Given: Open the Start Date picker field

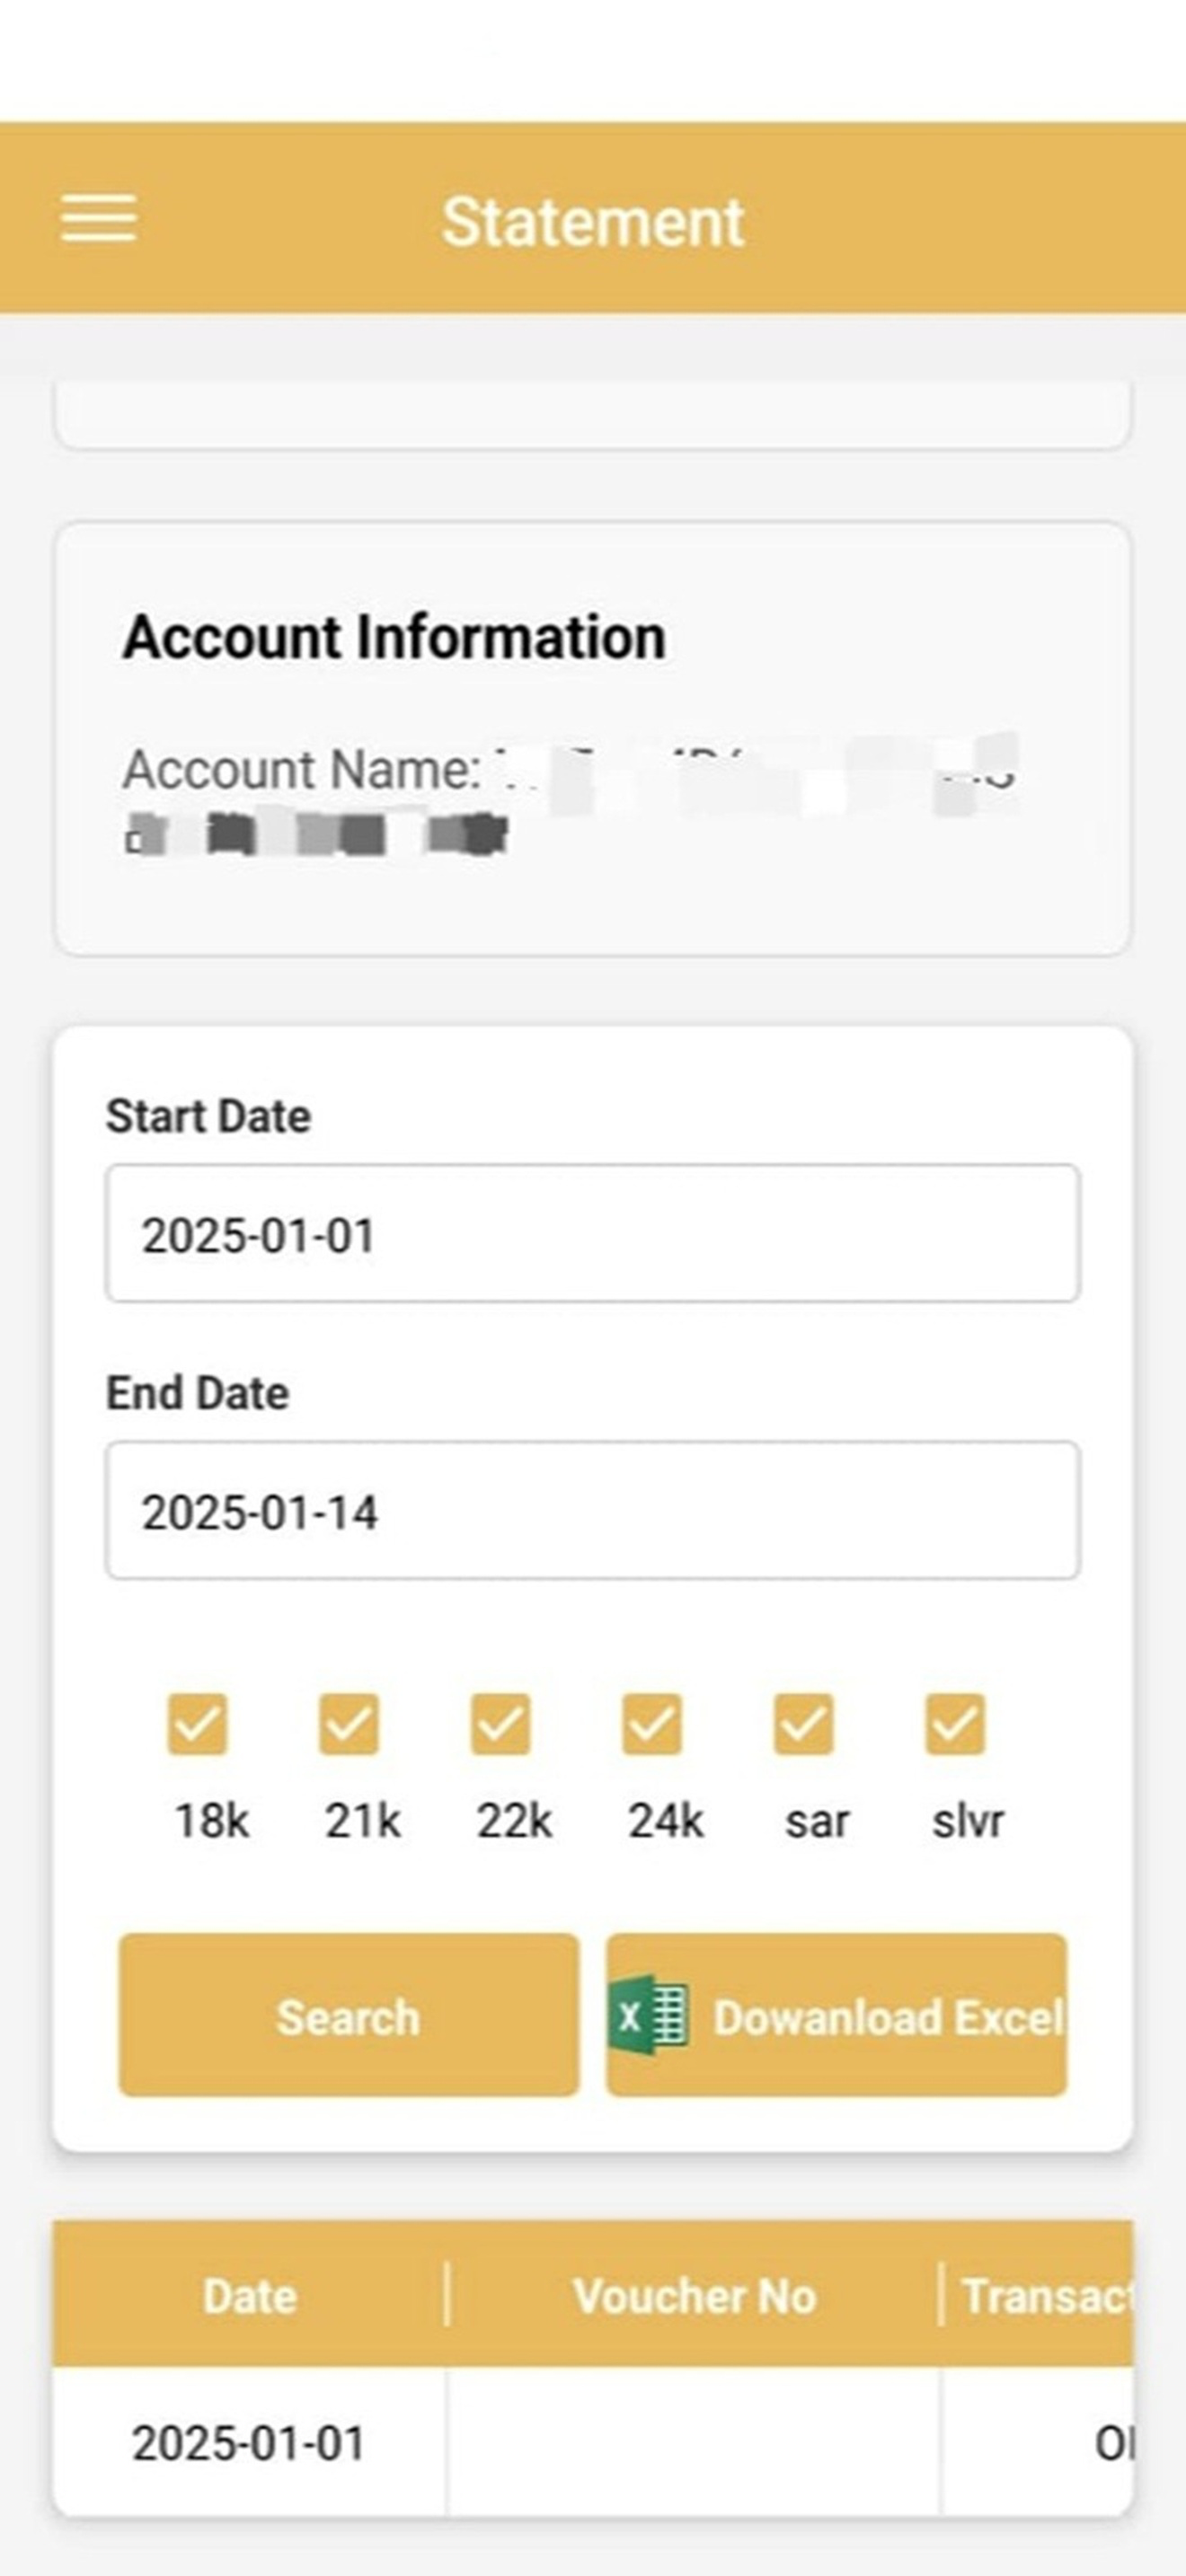Looking at the screenshot, I should [593, 1233].
